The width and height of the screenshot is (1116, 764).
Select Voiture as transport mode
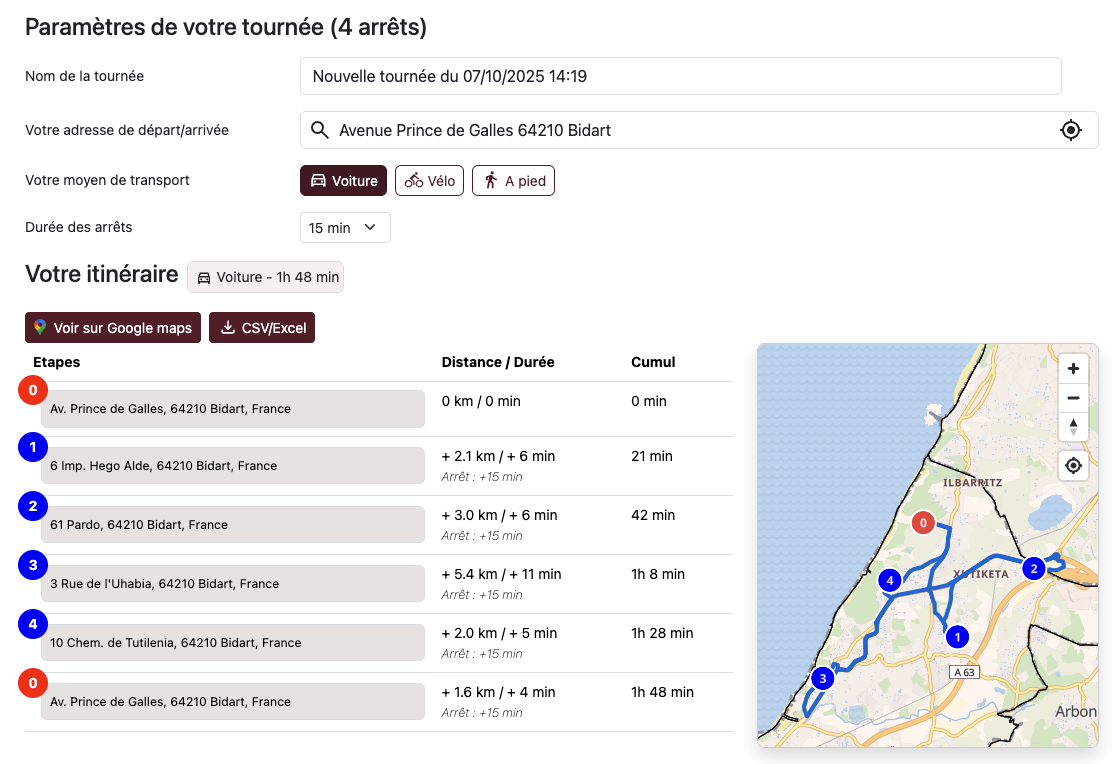coord(343,181)
